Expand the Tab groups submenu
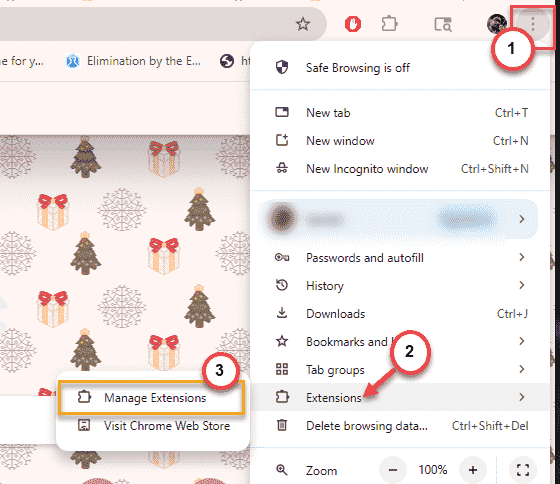The width and height of the screenshot is (560, 484). click(400, 369)
